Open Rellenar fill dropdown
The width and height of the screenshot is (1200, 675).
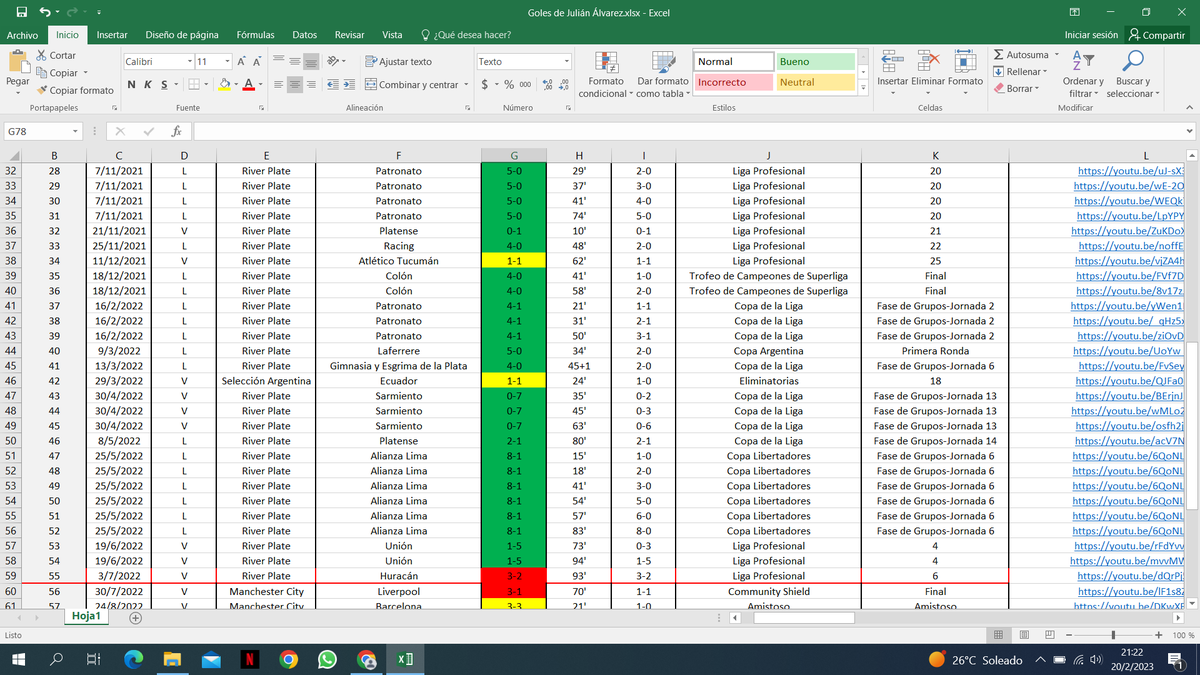pos(1018,72)
